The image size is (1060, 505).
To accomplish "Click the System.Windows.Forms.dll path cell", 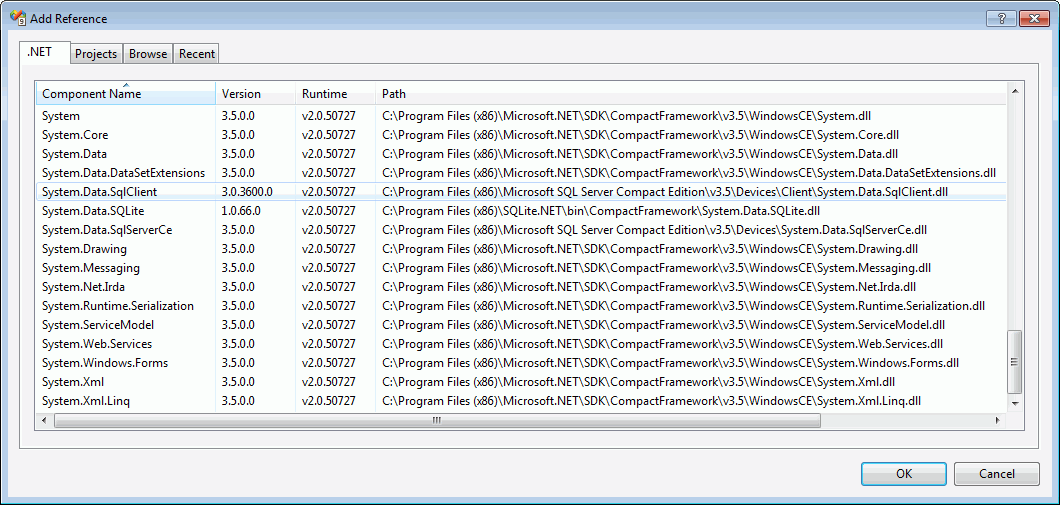I will coord(671,363).
